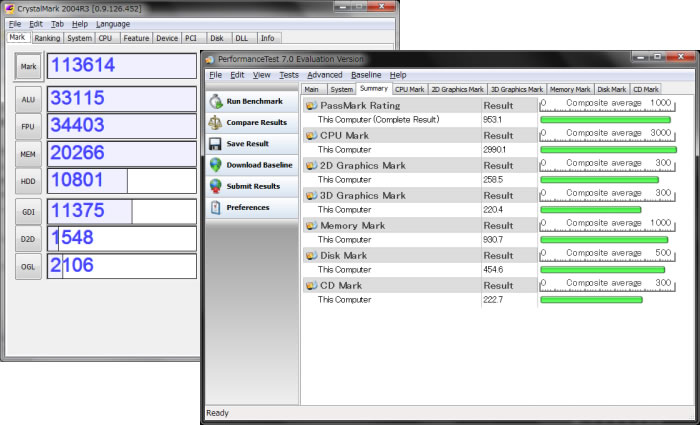700x425 pixels.
Task: Click the HDD score 10801 field
Action: 122,181
